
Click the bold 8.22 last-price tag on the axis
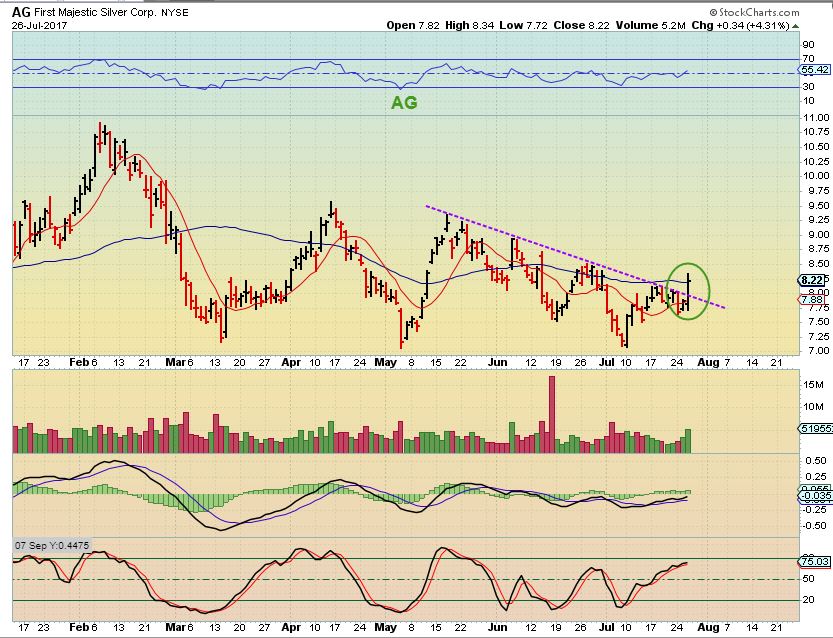pos(812,280)
